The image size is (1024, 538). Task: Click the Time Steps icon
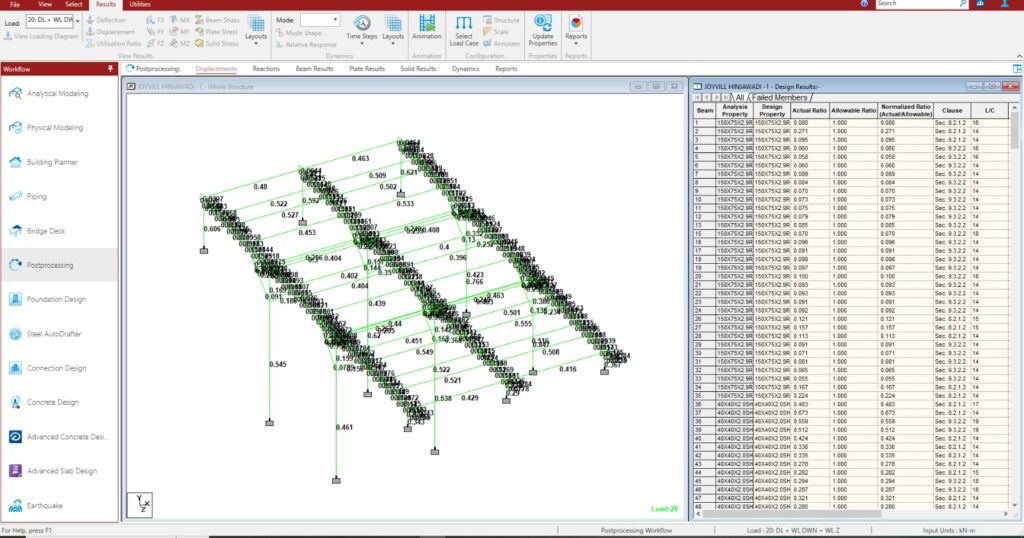pos(361,28)
